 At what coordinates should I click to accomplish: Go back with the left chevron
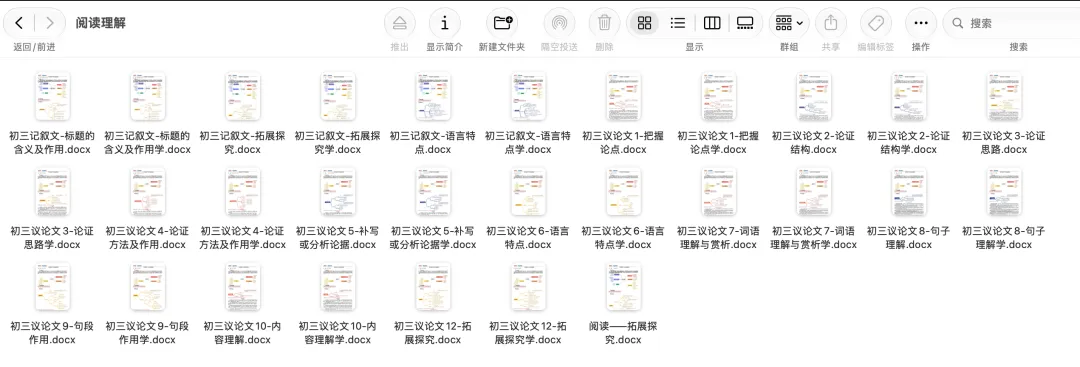(19, 23)
